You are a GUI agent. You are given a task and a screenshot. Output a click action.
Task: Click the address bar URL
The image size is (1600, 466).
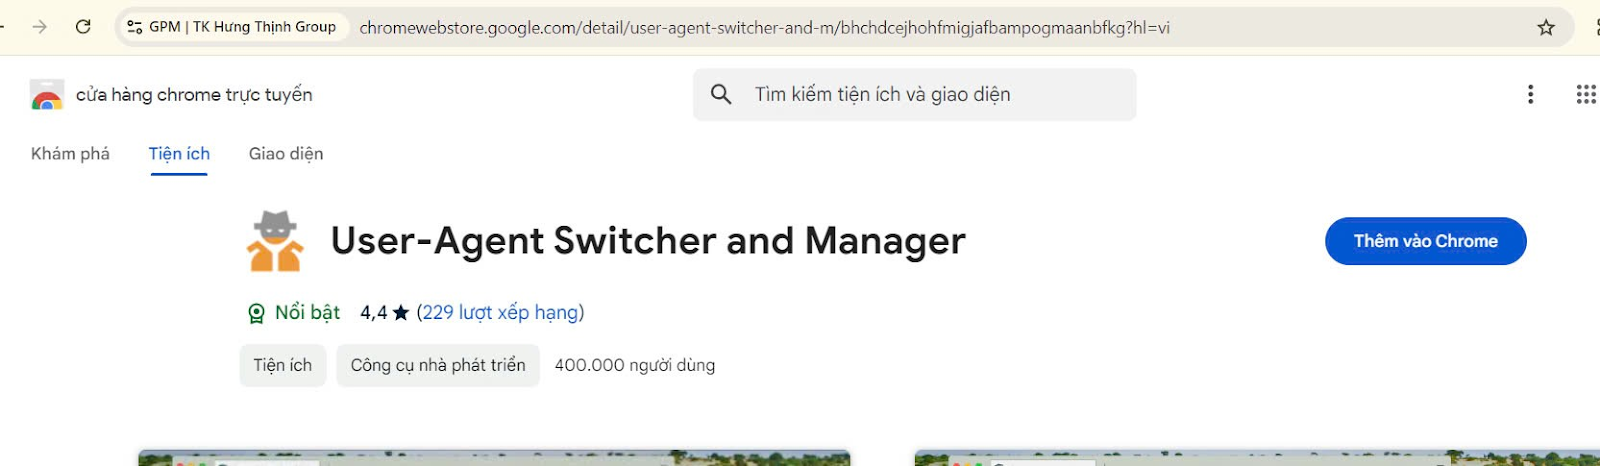coord(764,27)
